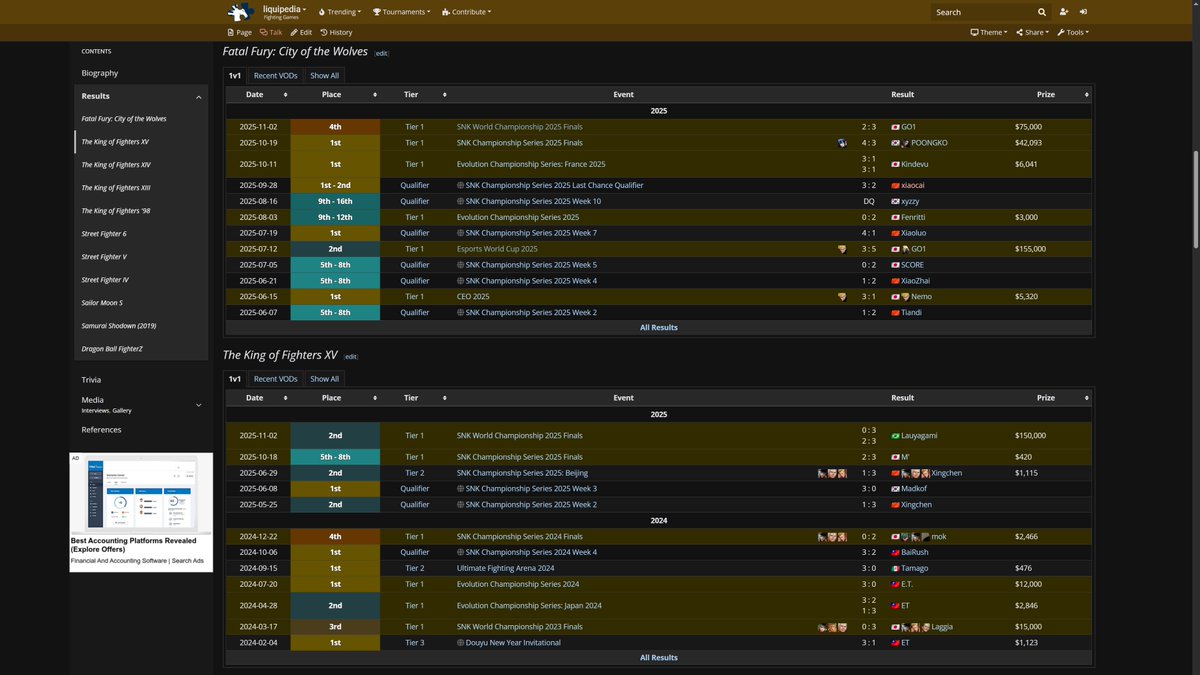The width and height of the screenshot is (1200, 675).
Task: Open the page History tab
Action: [335, 32]
